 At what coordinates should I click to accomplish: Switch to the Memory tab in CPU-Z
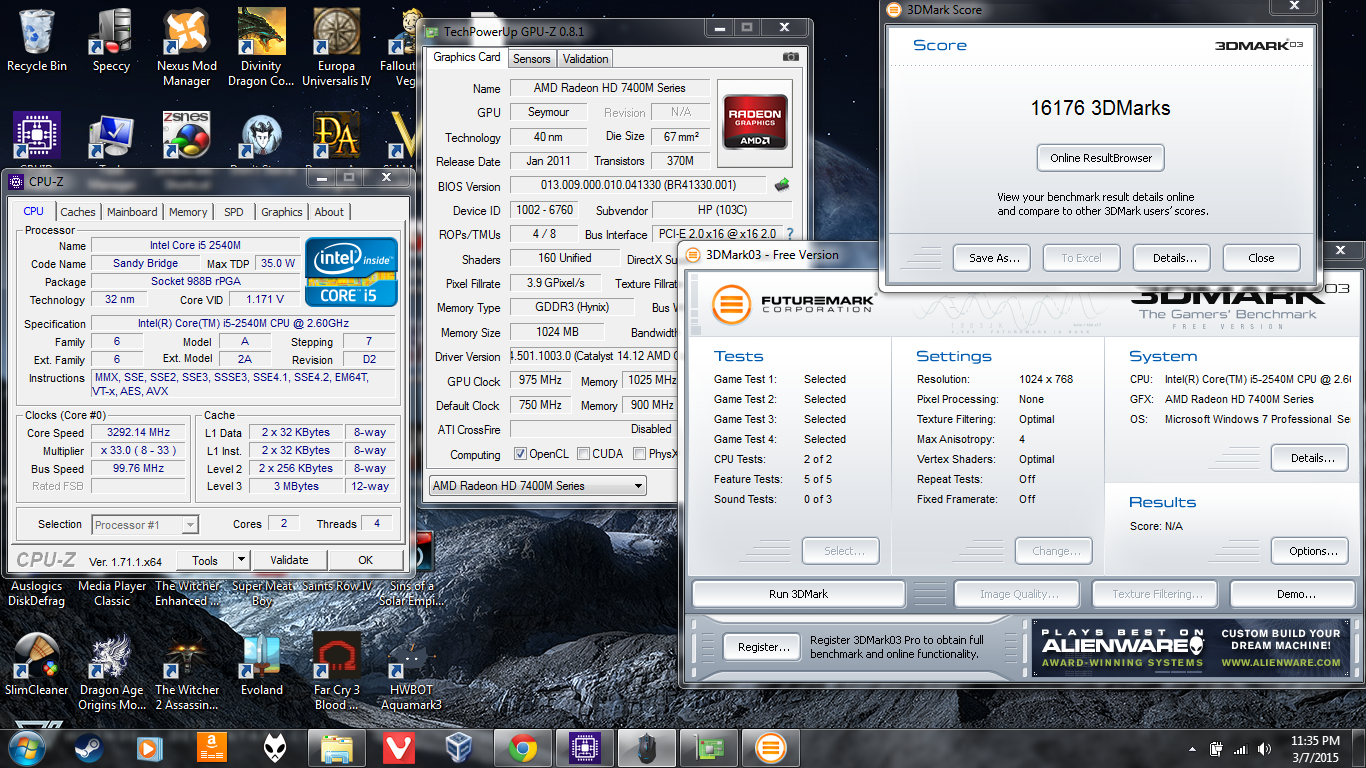pyautogui.click(x=188, y=212)
